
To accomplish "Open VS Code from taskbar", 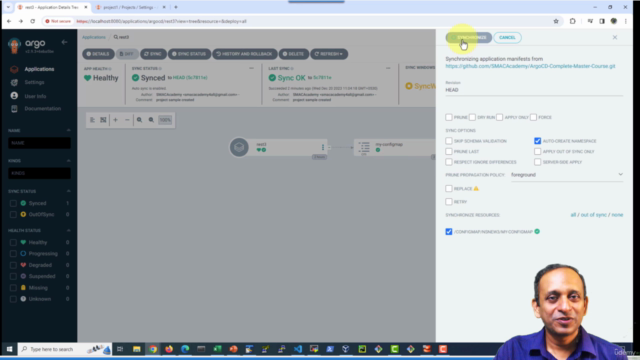I will tap(298, 349).
